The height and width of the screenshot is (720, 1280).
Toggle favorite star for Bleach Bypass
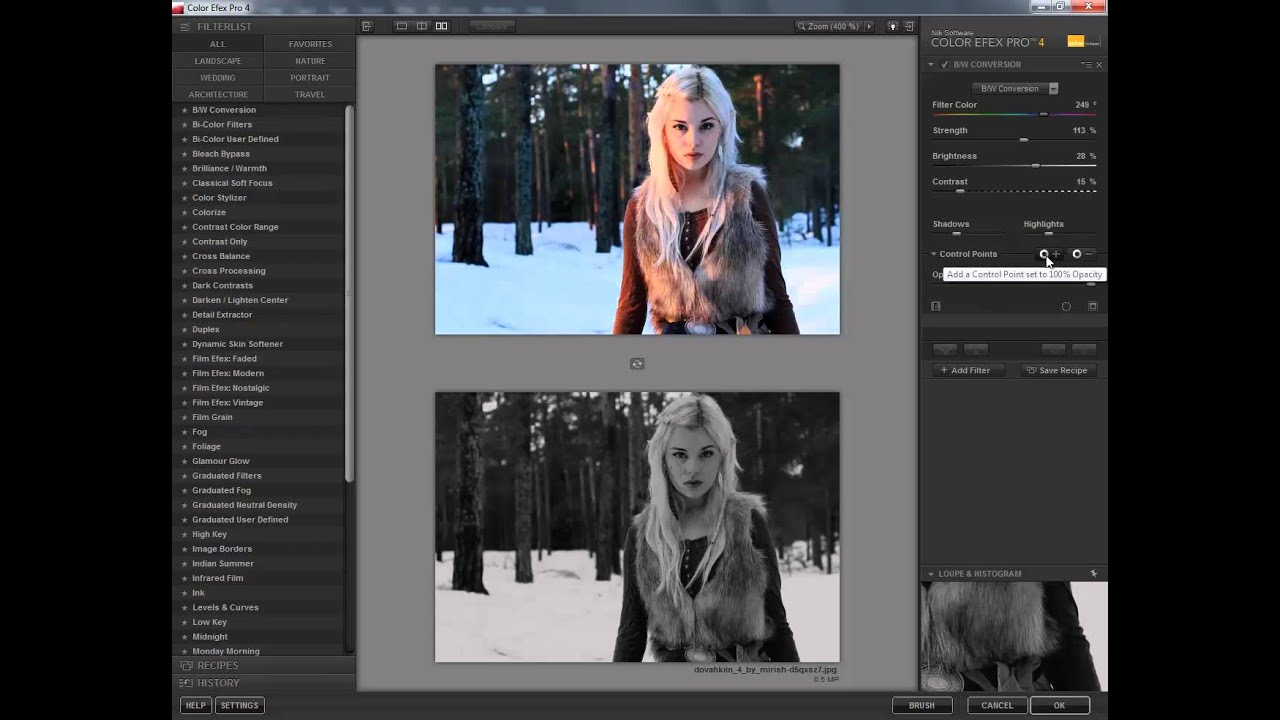(184, 154)
